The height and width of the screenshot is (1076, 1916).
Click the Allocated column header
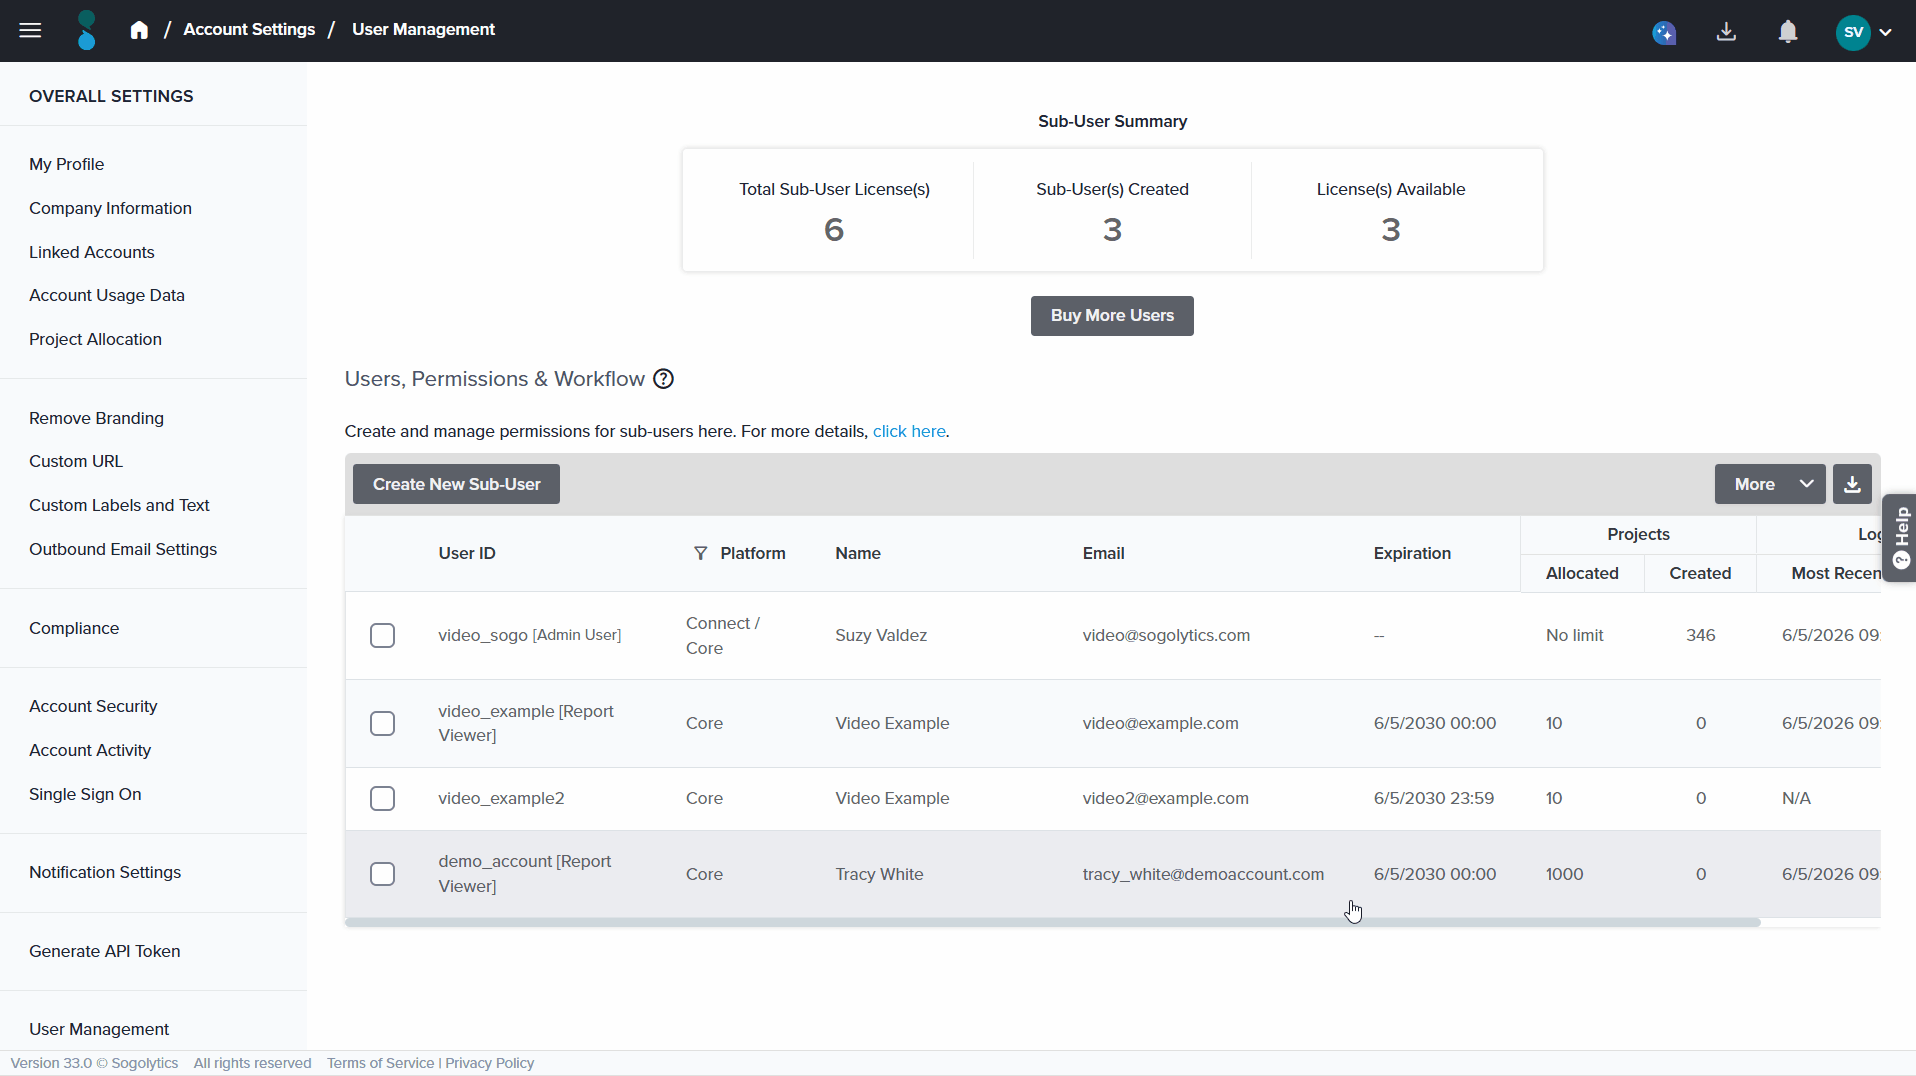(x=1582, y=573)
